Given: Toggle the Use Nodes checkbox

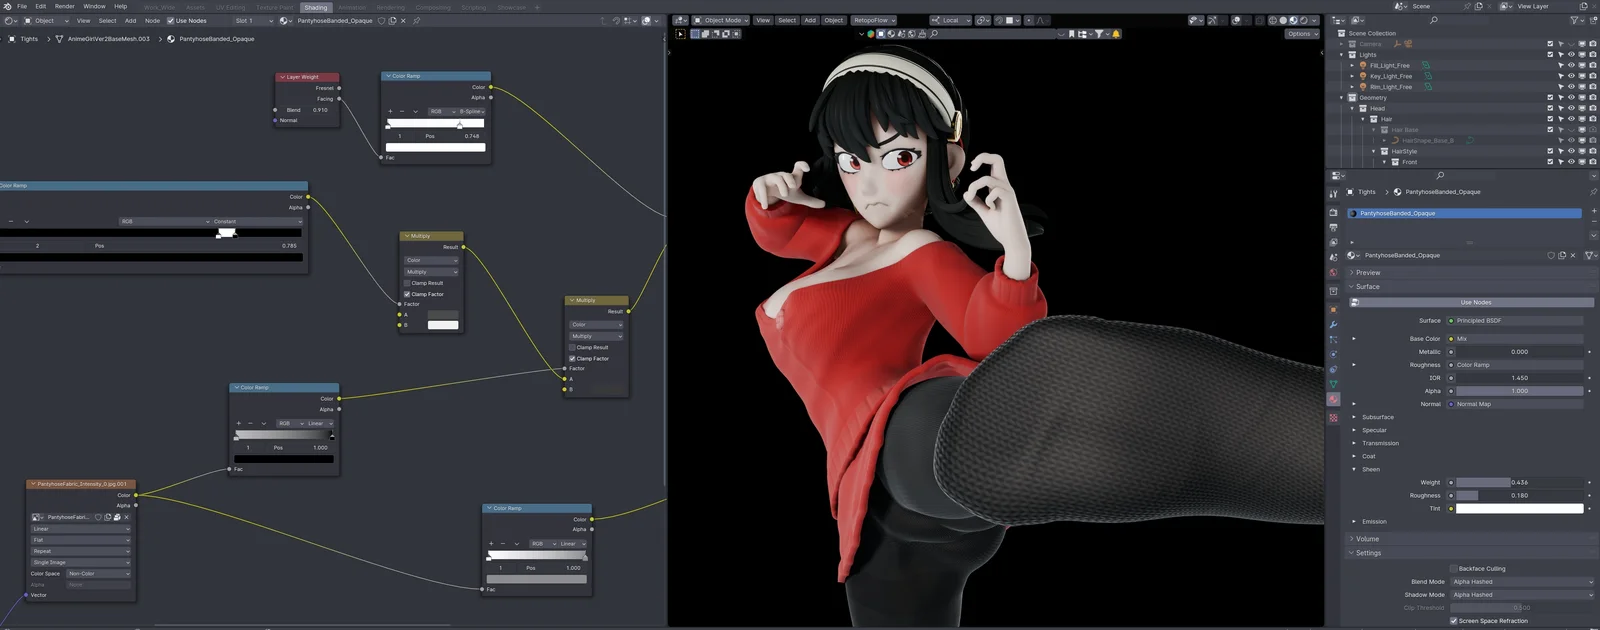Looking at the screenshot, I should point(170,20).
